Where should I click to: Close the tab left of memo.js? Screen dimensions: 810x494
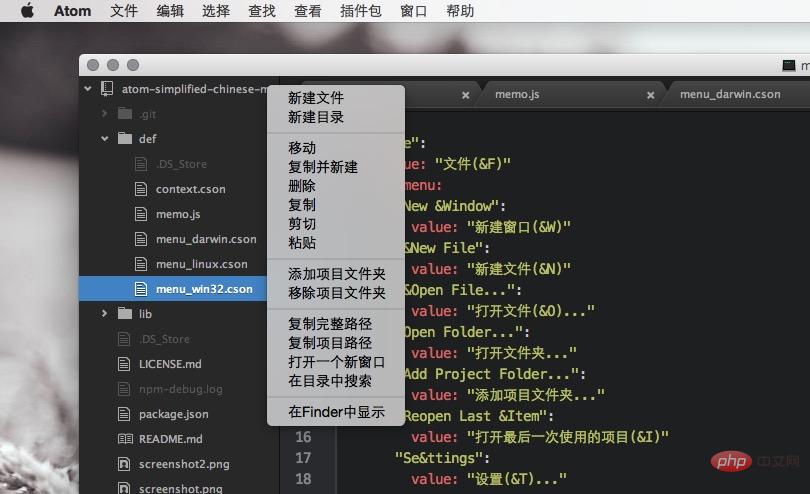(465, 95)
